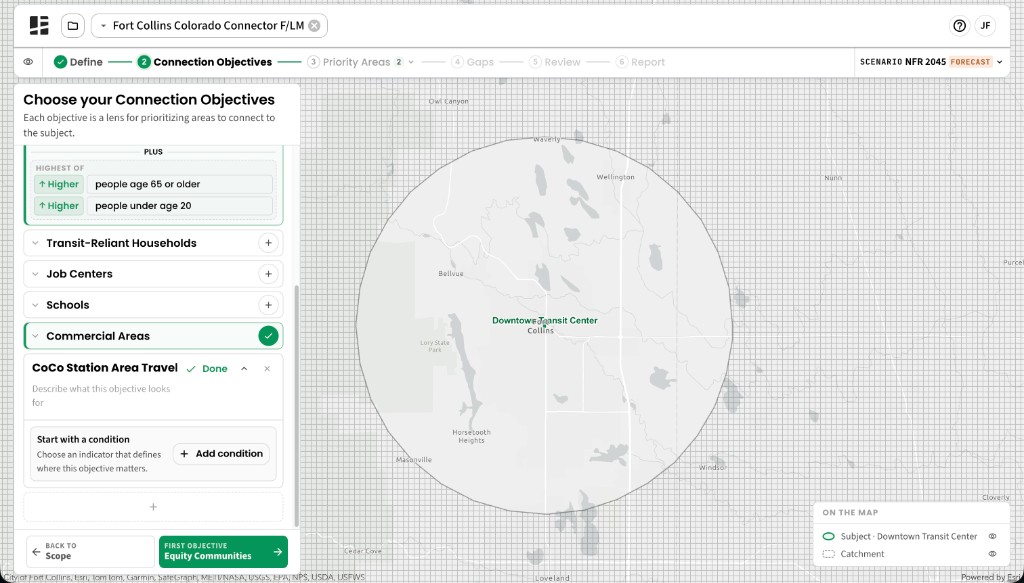Expand the Job Centers chevron
Viewport: 1024px width, 583px height.
click(x=35, y=274)
